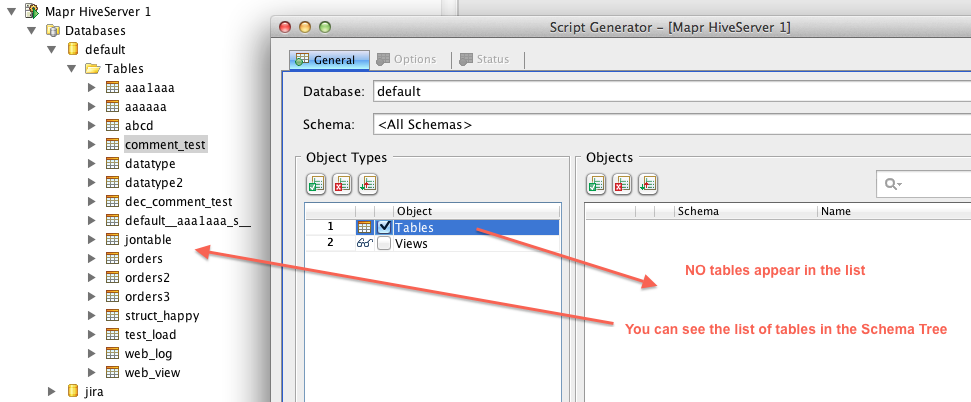Click the jira database cylinder icon
The height and width of the screenshot is (402, 971).
pos(72,391)
